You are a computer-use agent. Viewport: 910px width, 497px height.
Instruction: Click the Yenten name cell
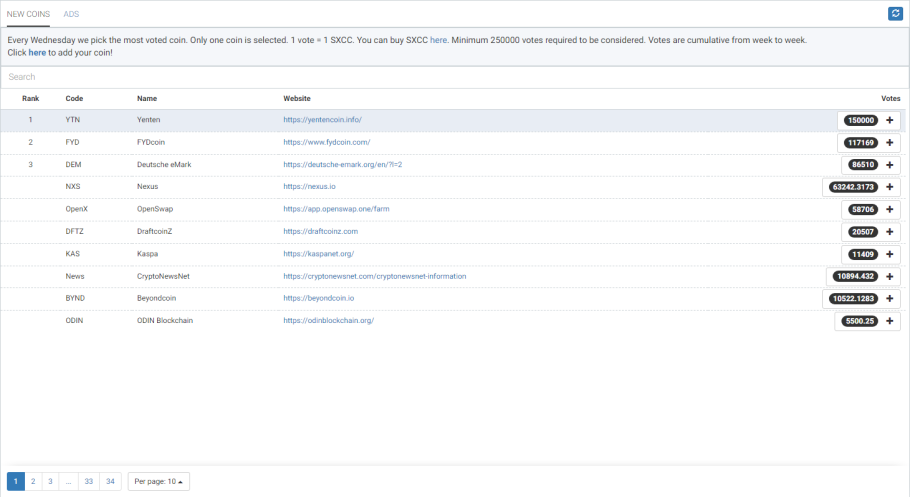[x=148, y=120]
